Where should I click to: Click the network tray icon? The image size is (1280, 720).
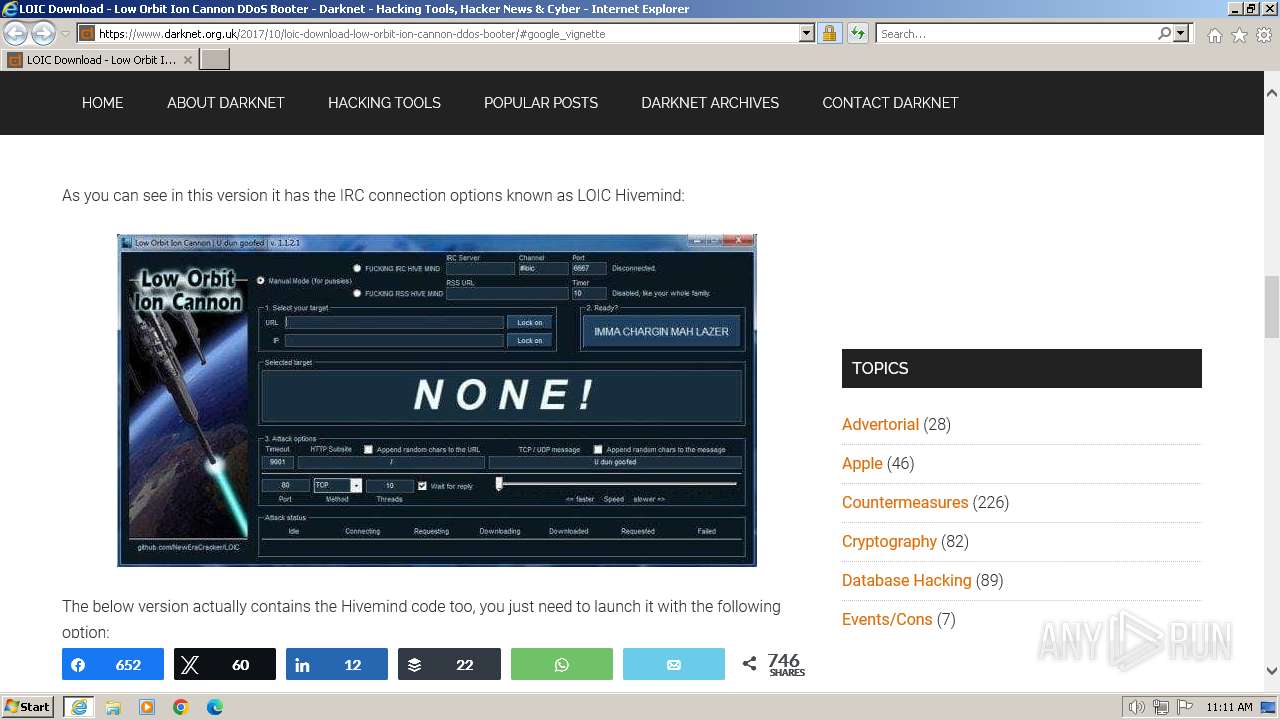tap(1160, 707)
